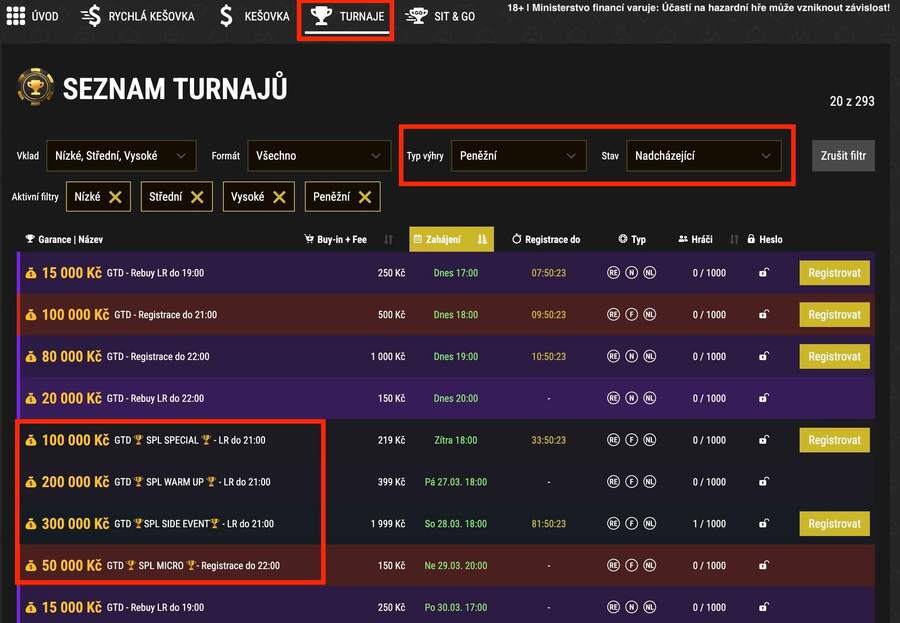Remove the Střední active filter
Viewport: 900px width, 623px height.
click(x=197, y=197)
